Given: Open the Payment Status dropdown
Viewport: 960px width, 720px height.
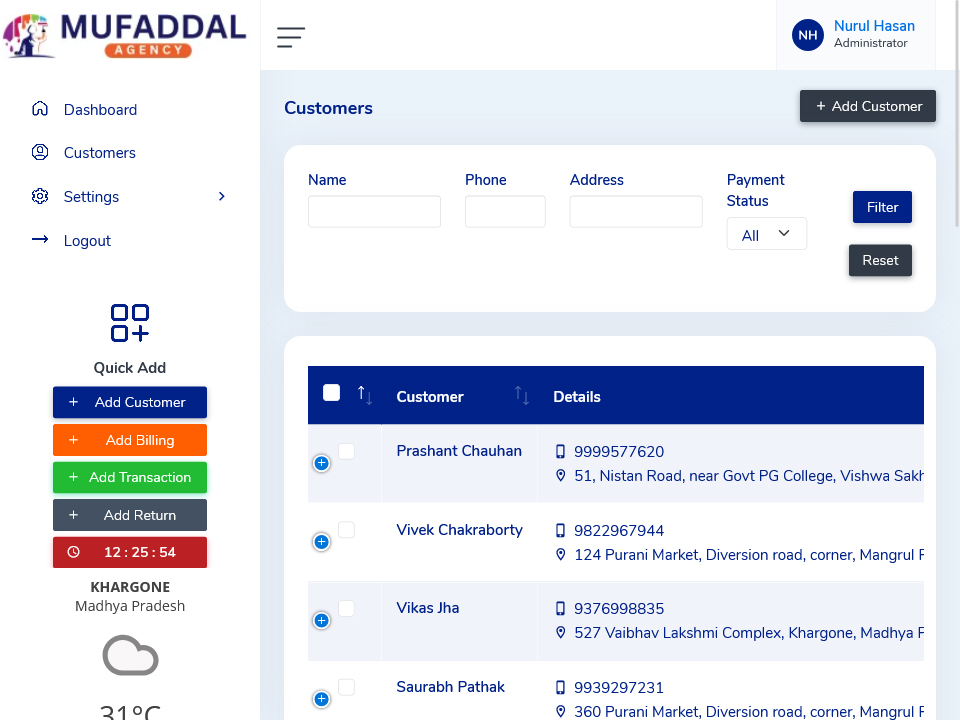Looking at the screenshot, I should coord(766,235).
